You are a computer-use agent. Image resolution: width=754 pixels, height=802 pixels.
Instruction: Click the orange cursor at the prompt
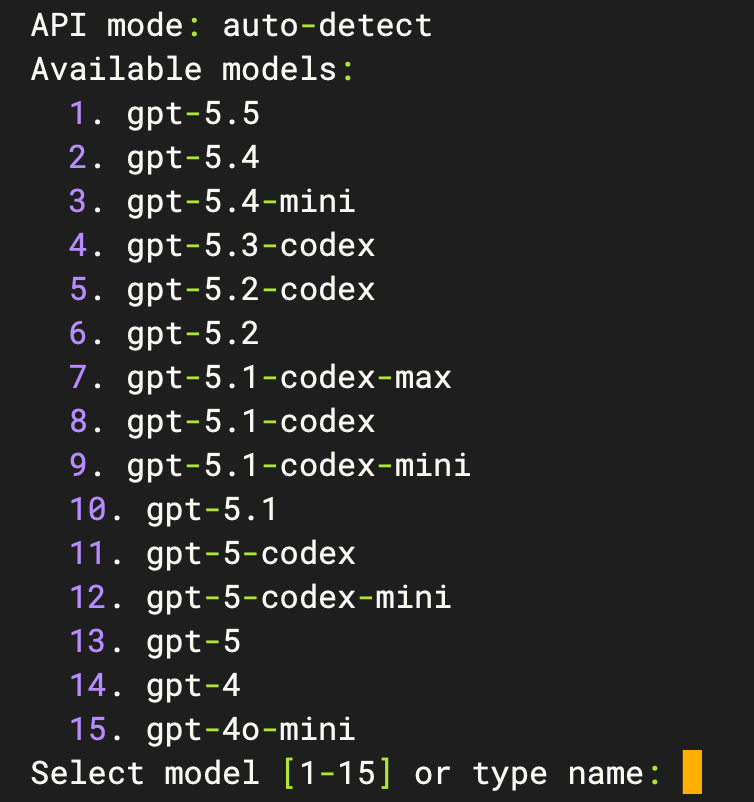point(692,772)
